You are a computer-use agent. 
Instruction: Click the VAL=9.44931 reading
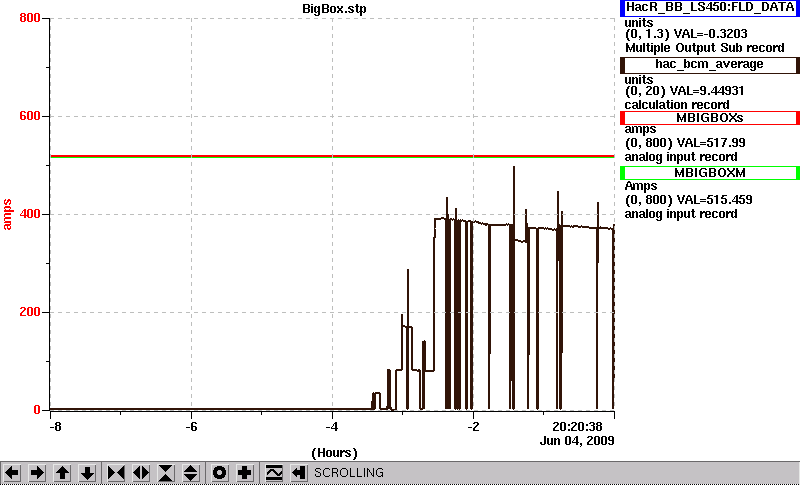[709, 91]
